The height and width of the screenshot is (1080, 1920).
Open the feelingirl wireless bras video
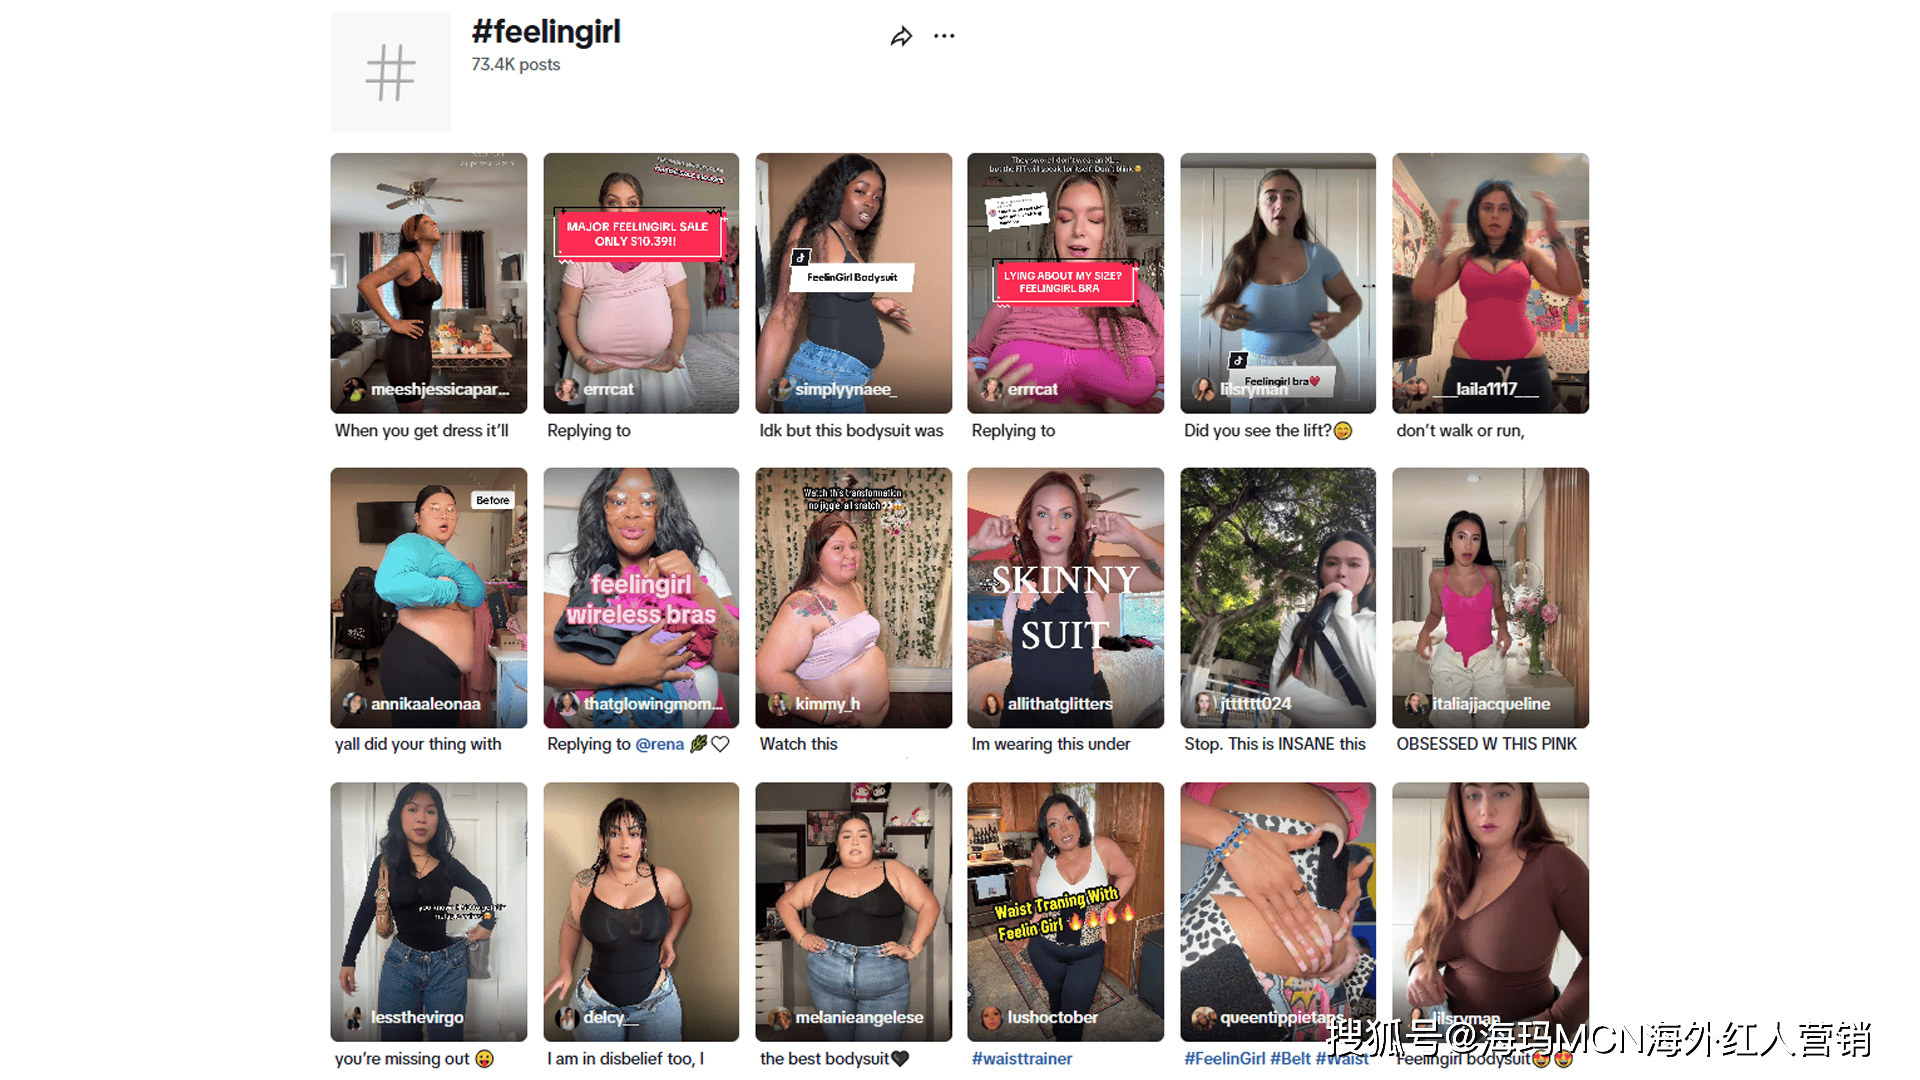pyautogui.click(x=641, y=598)
